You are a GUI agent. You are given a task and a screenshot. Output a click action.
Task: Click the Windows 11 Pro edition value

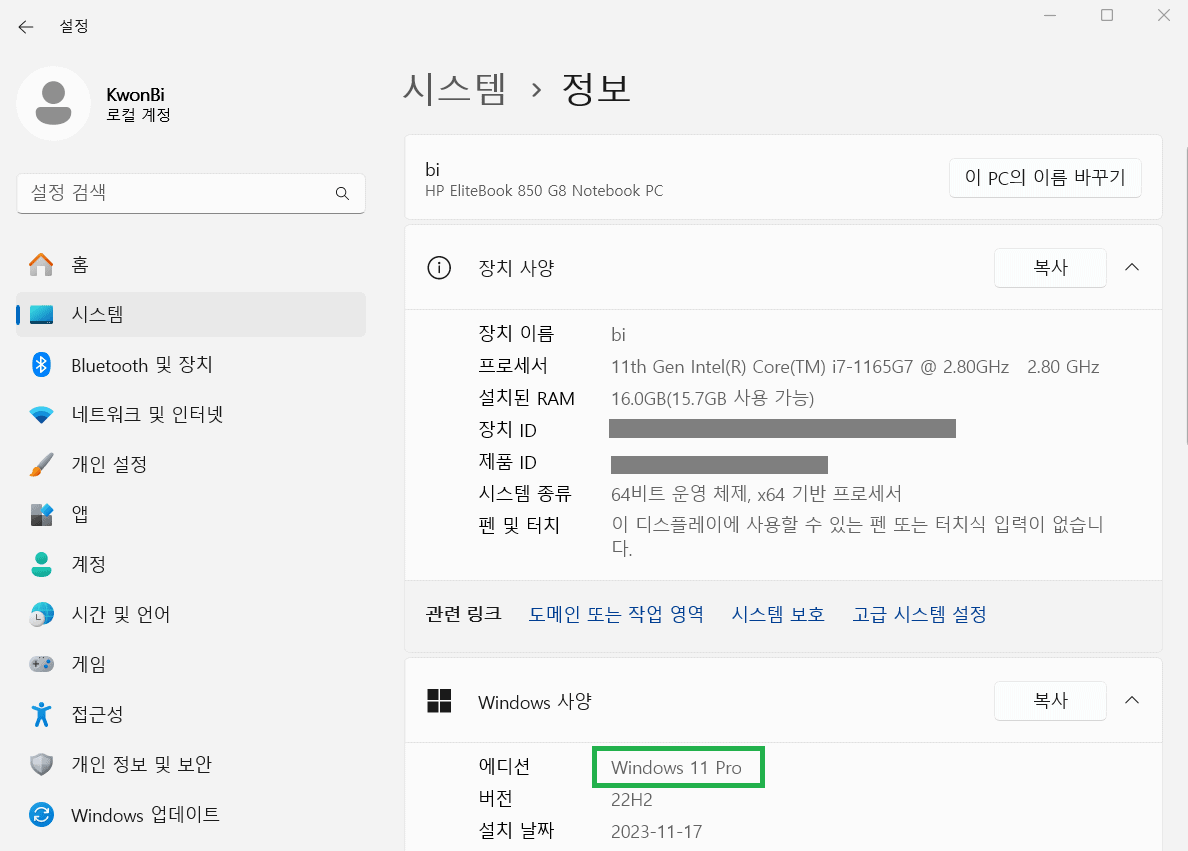[677, 768]
